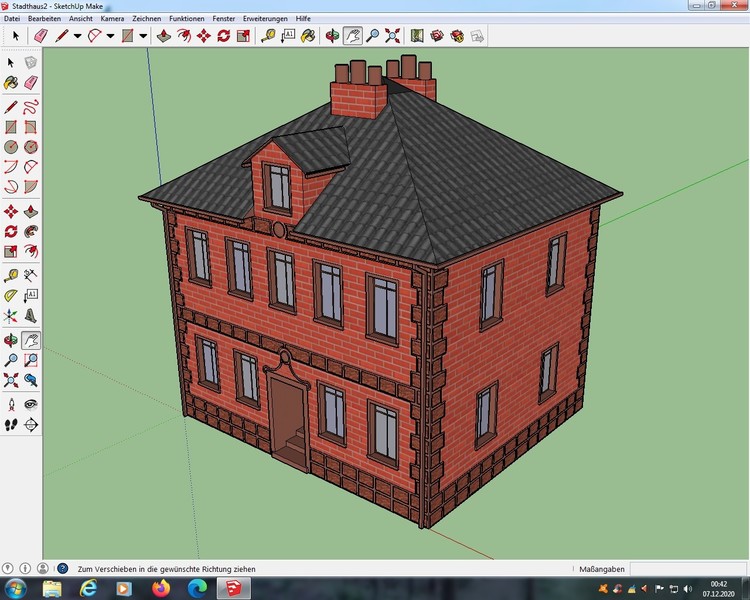Open the Kamera menu

pyautogui.click(x=112, y=19)
